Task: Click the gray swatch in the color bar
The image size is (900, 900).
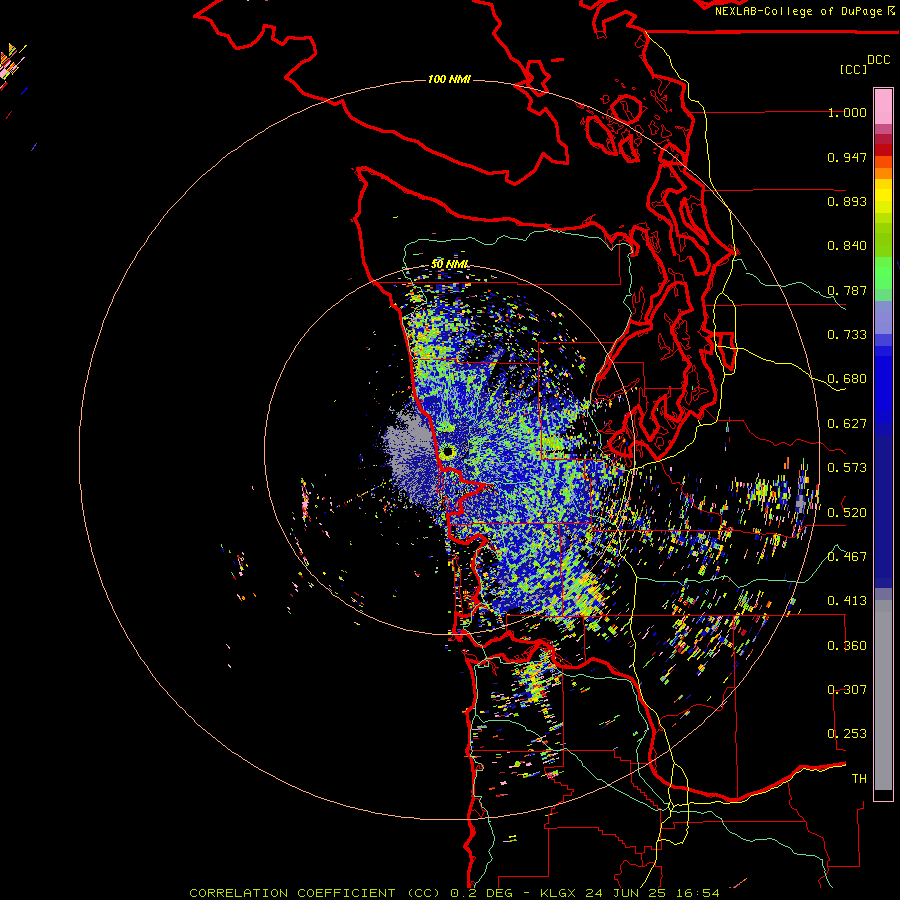Action: tap(883, 695)
